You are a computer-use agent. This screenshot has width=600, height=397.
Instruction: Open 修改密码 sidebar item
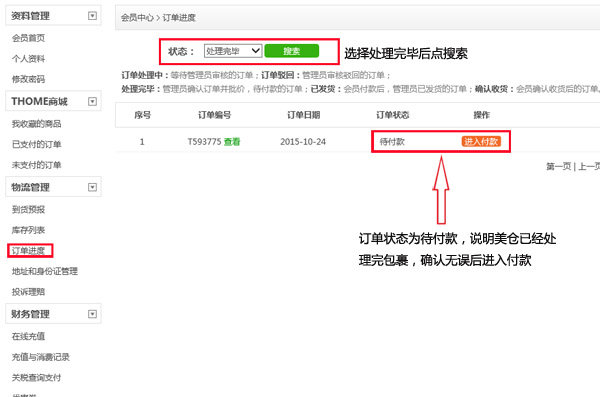pos(28,79)
